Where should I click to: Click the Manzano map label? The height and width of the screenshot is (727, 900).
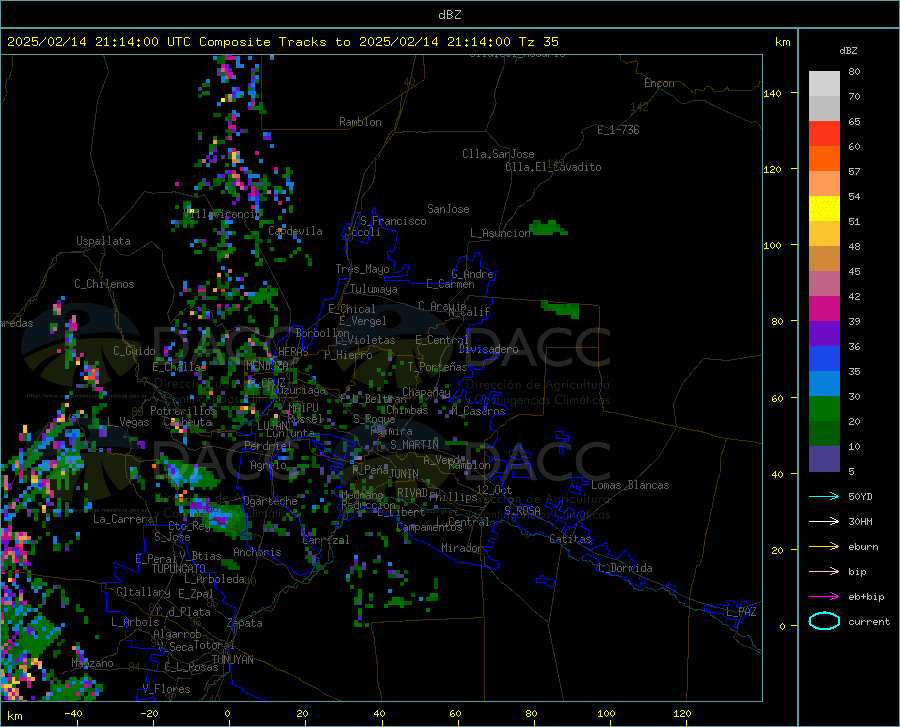(92, 663)
